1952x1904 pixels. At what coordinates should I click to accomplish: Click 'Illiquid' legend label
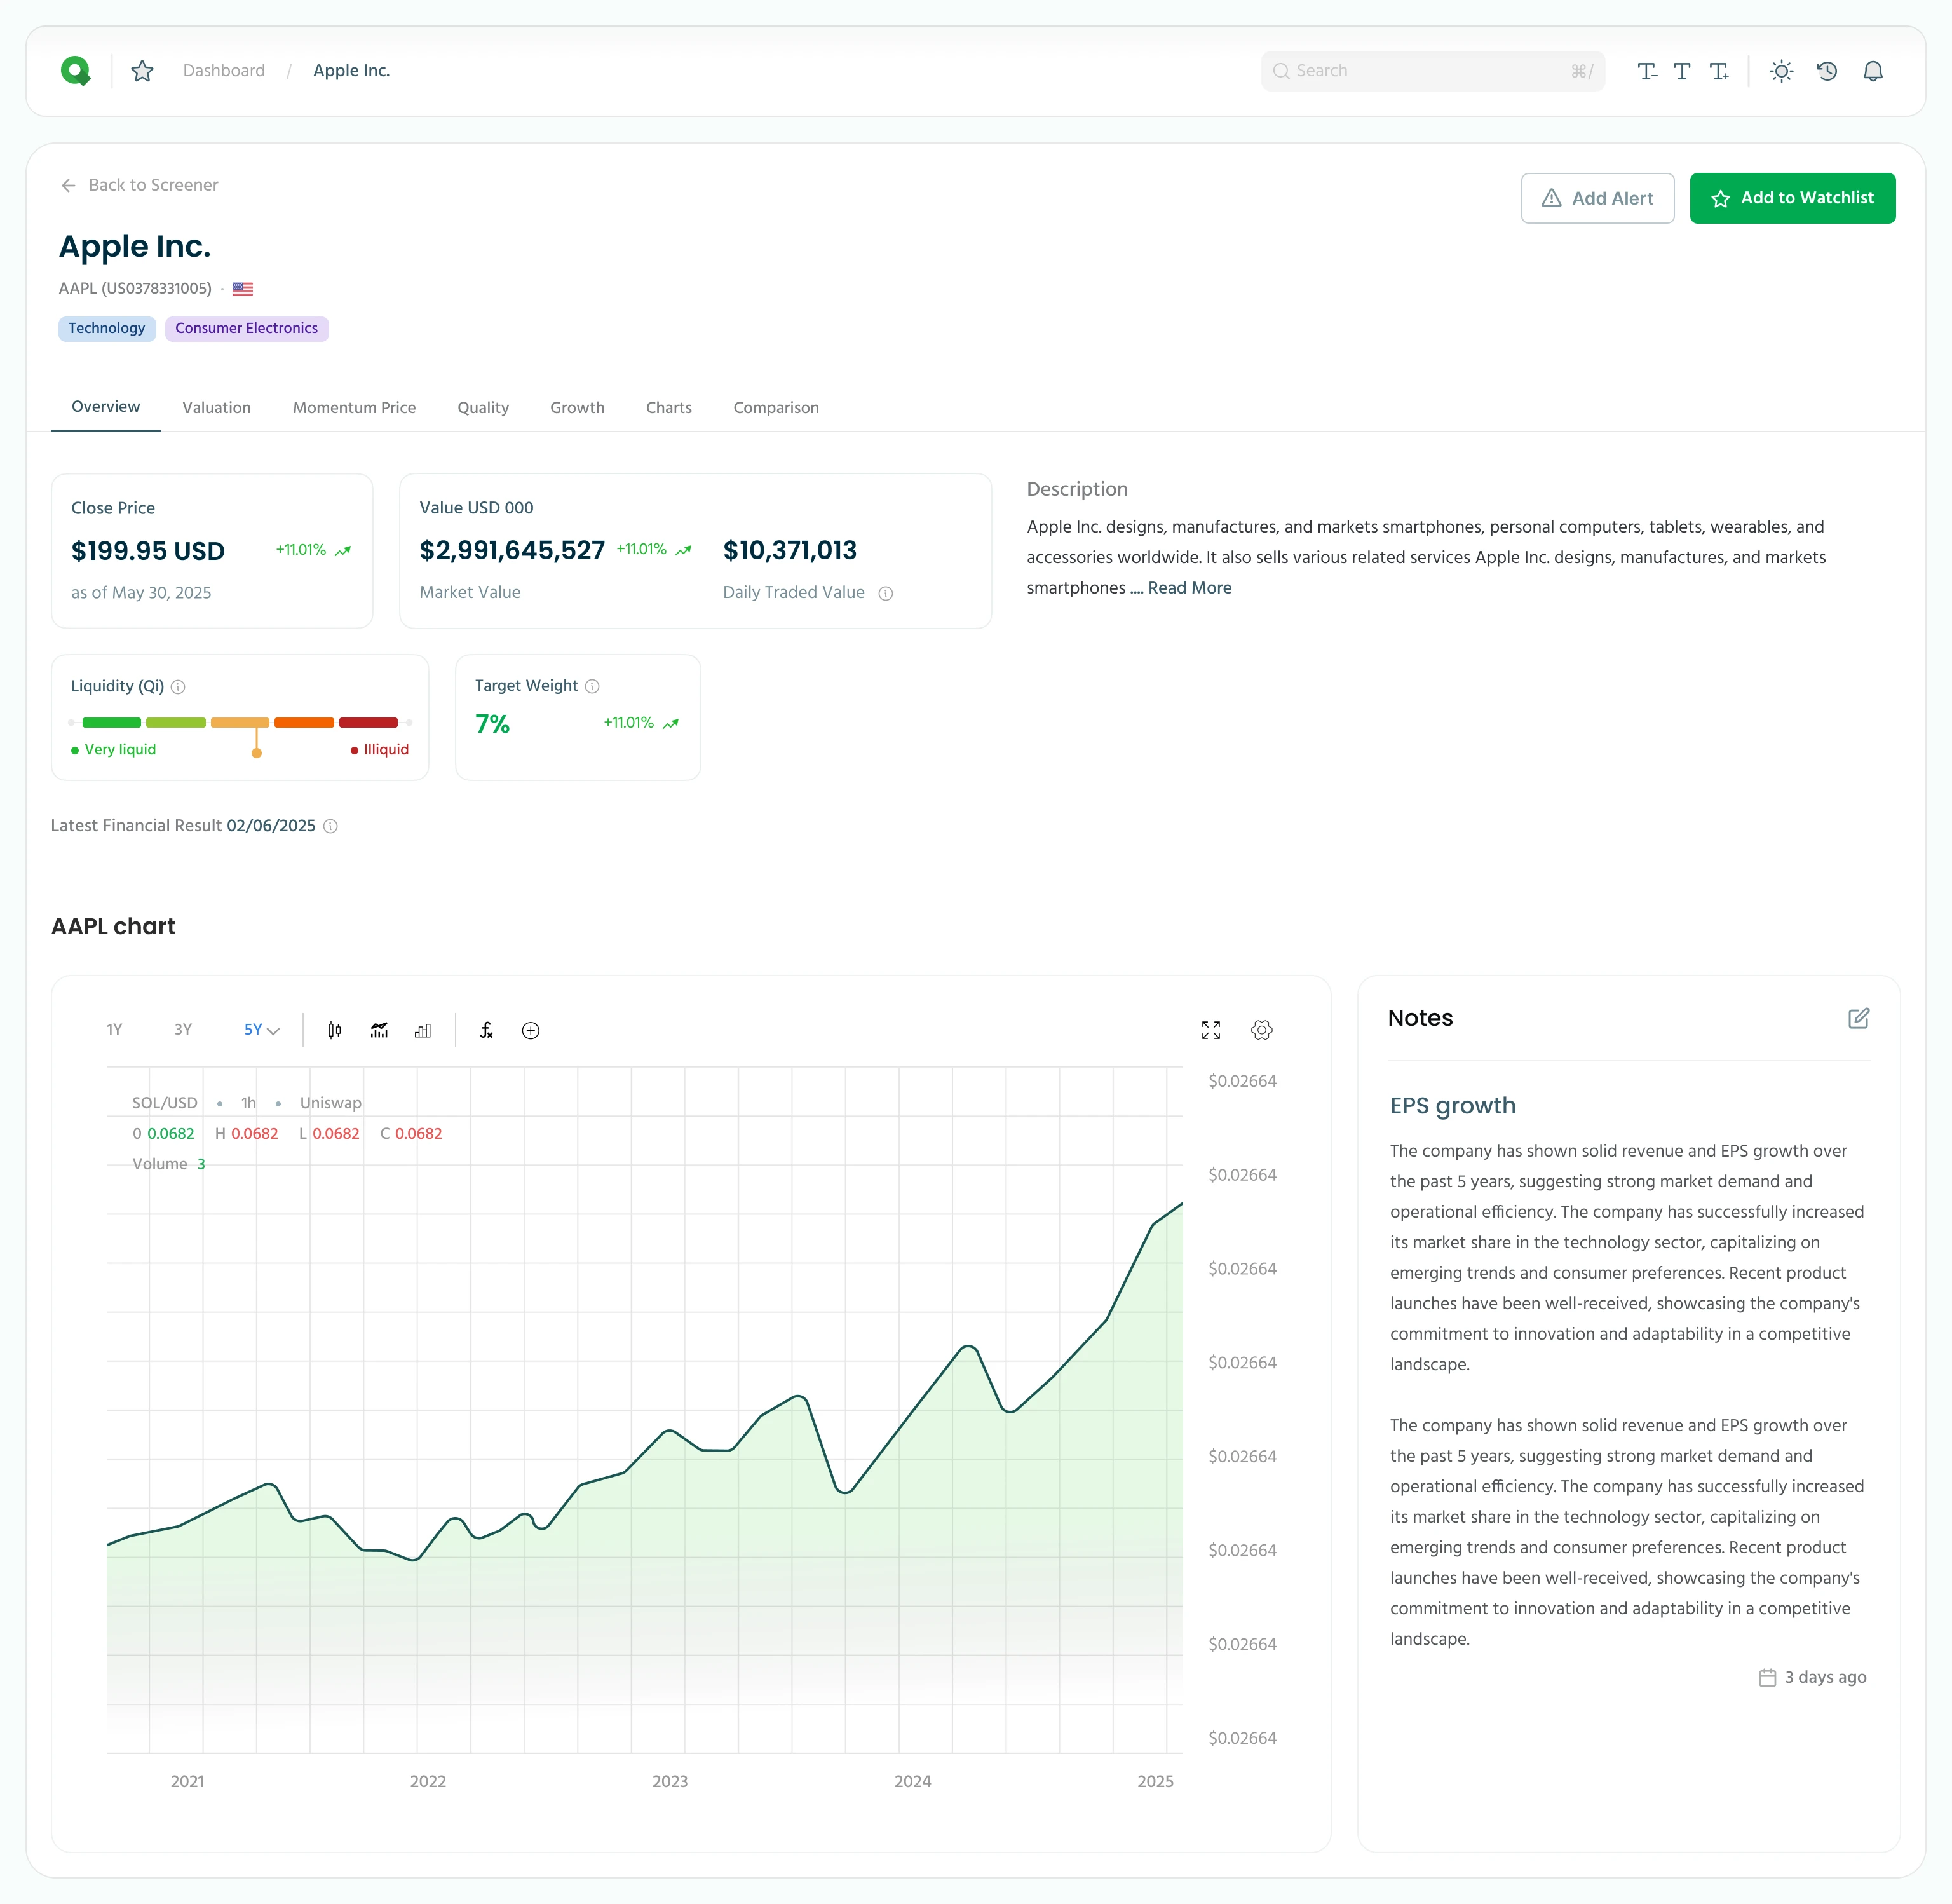click(x=386, y=750)
